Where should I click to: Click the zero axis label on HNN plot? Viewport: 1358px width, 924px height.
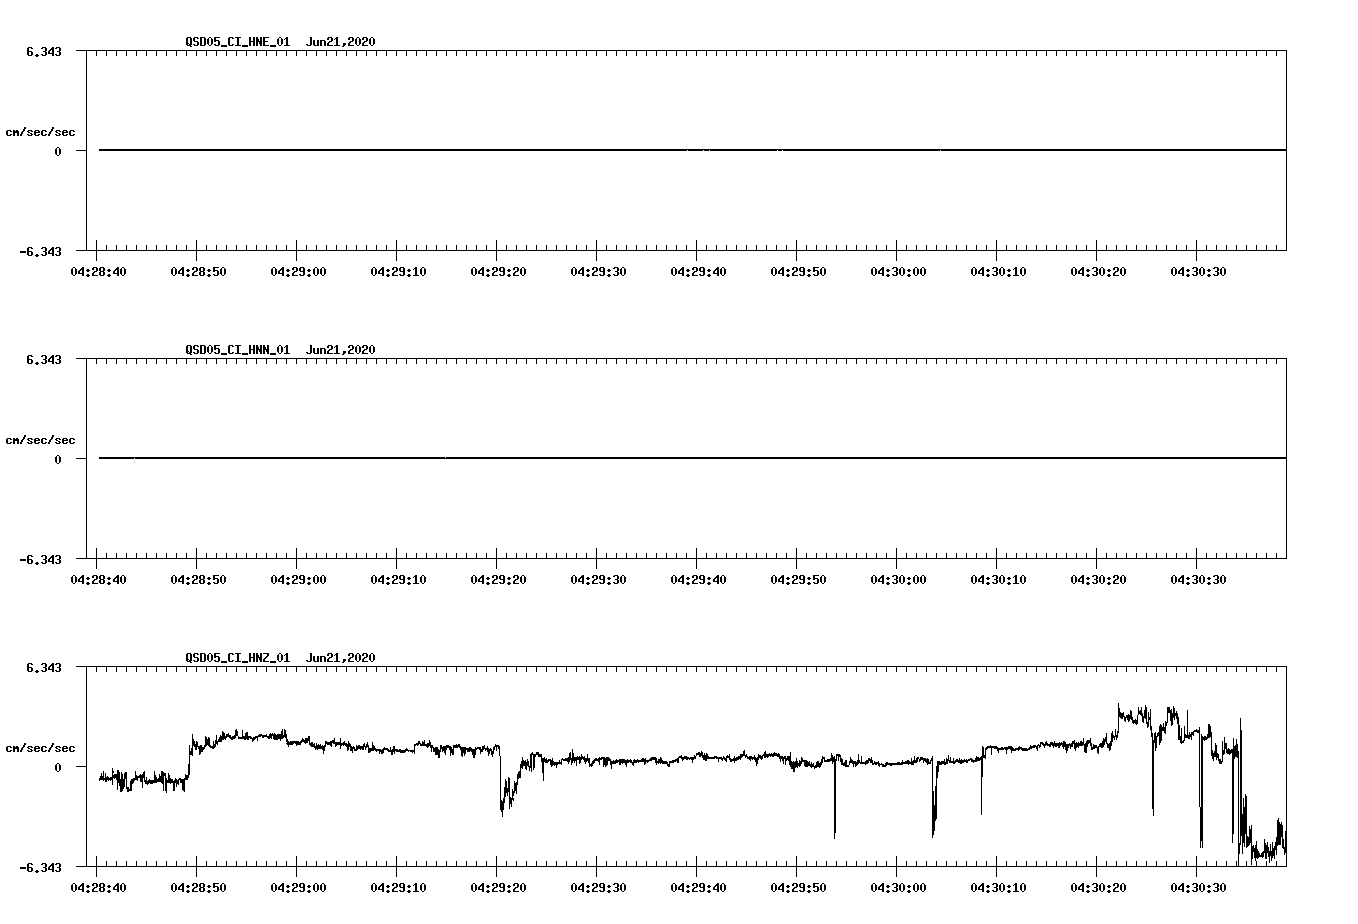tap(58, 459)
